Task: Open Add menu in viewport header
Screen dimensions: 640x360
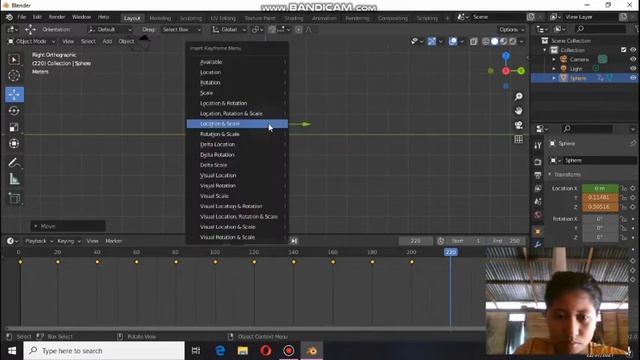Action: point(107,41)
